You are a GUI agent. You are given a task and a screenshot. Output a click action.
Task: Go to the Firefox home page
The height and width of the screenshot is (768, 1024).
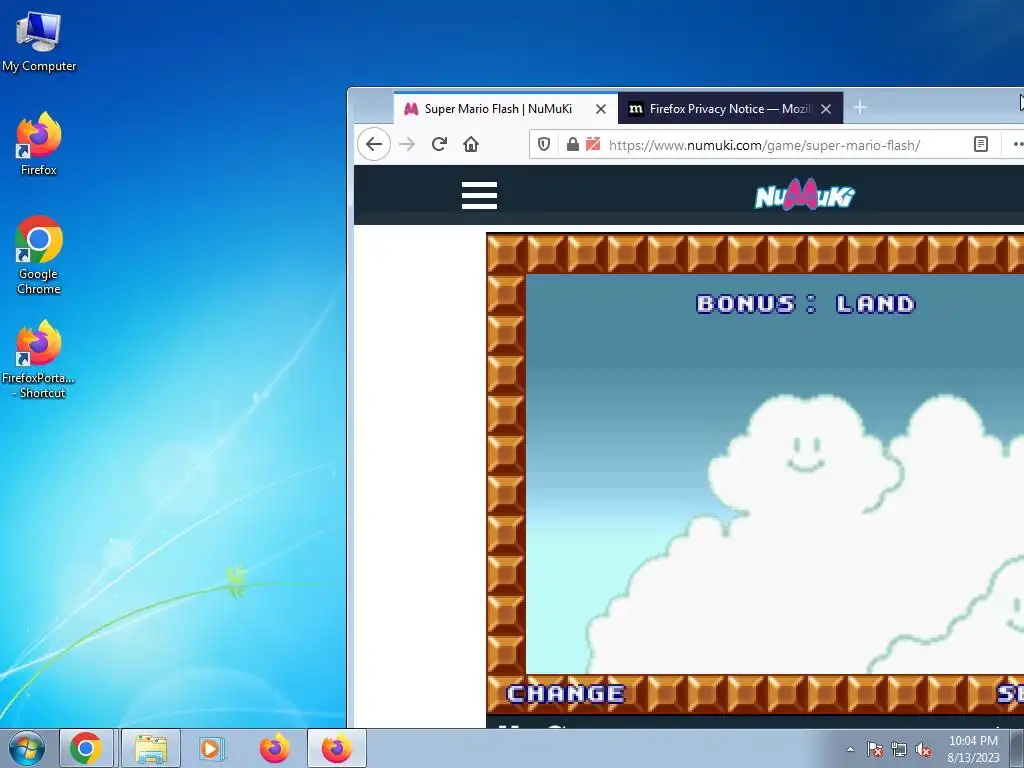[471, 144]
